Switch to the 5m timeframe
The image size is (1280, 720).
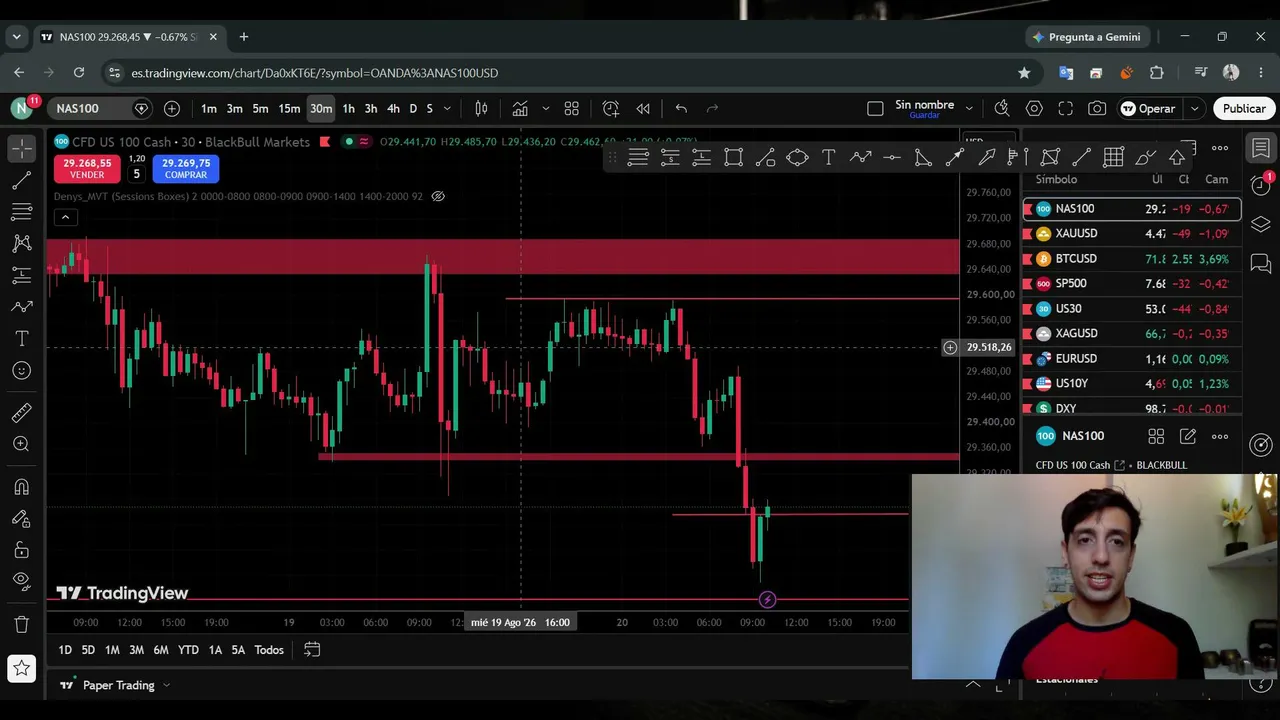260,108
